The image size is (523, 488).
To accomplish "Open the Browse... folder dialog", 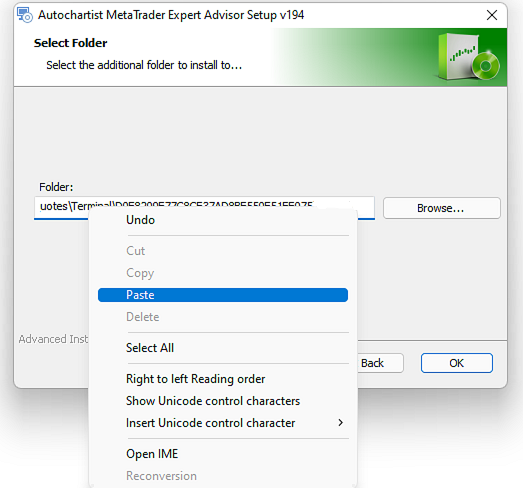I will point(442,208).
